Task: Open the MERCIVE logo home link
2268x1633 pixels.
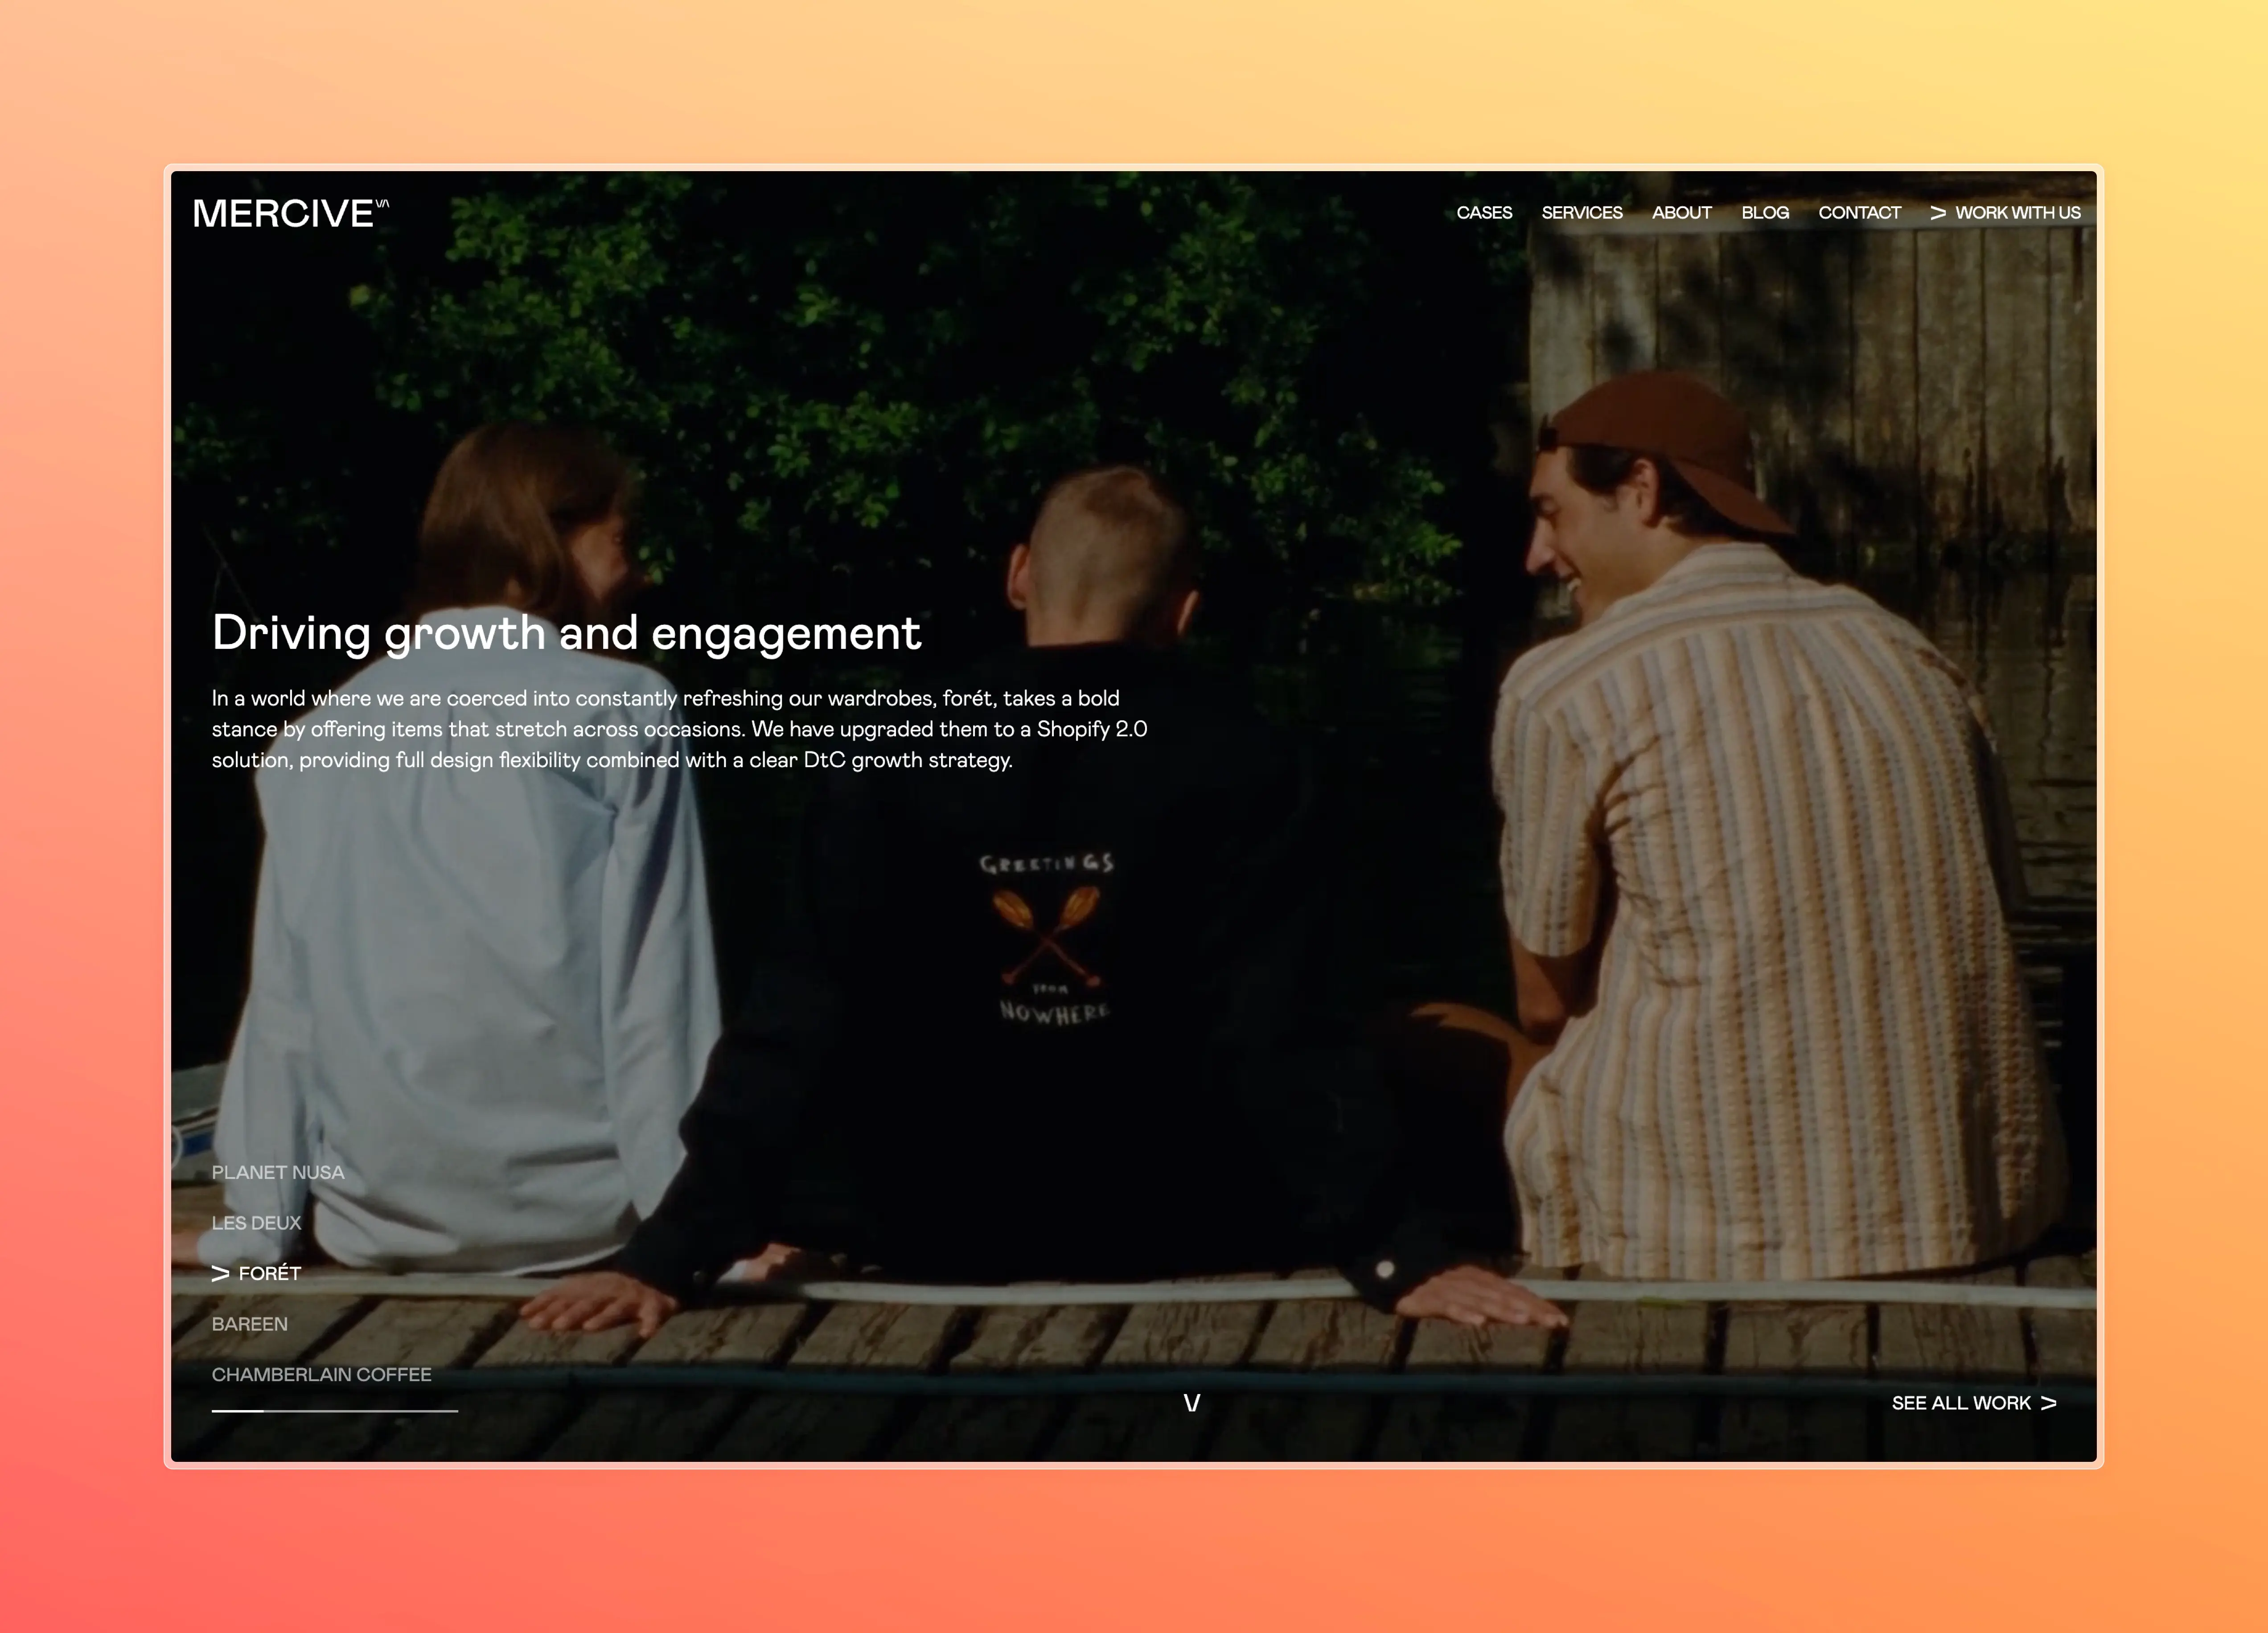Action: tap(290, 213)
